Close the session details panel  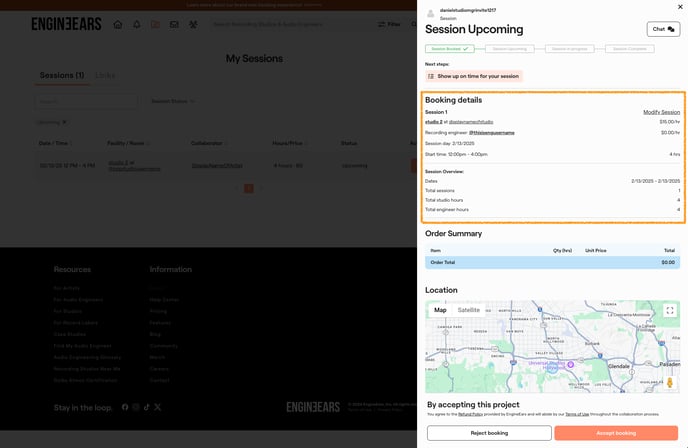[678, 6]
